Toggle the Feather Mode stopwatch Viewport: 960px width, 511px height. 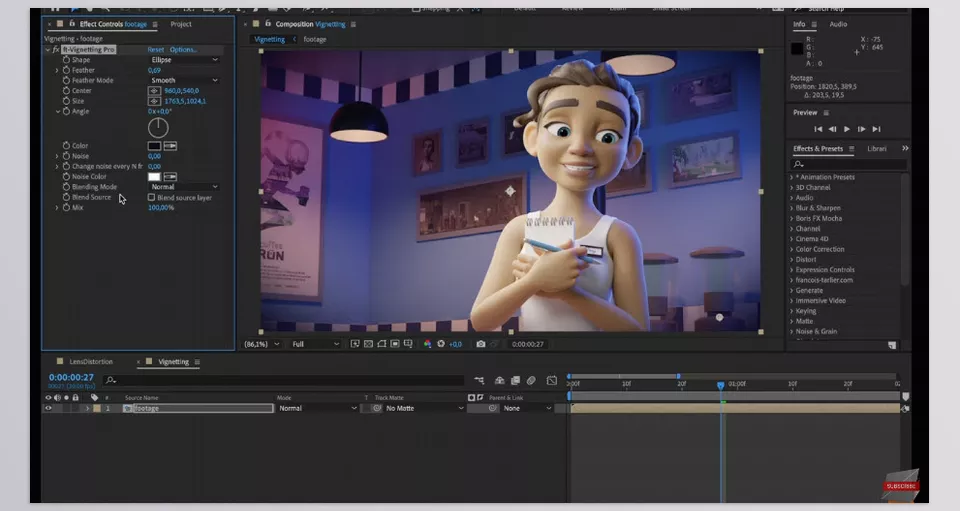(x=66, y=80)
